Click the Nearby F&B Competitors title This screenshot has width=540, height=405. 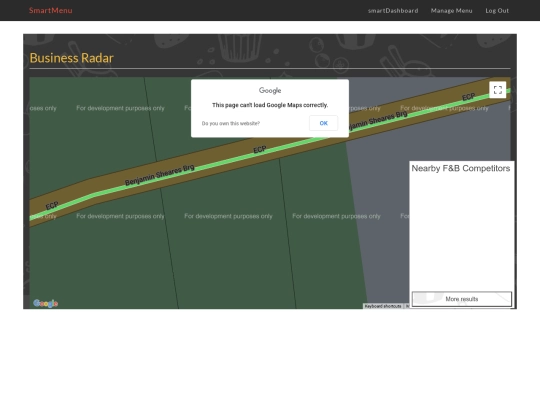[461, 168]
